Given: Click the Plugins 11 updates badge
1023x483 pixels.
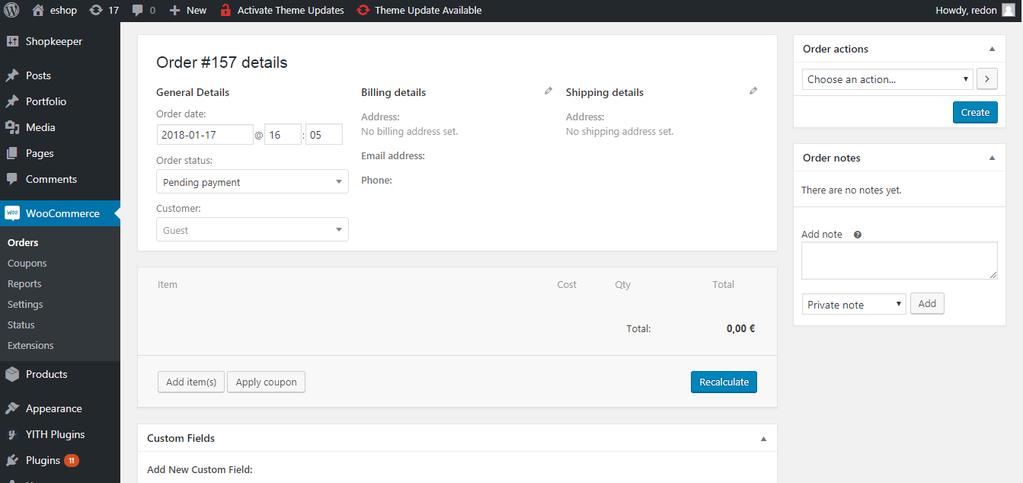Looking at the screenshot, I should [71, 461].
